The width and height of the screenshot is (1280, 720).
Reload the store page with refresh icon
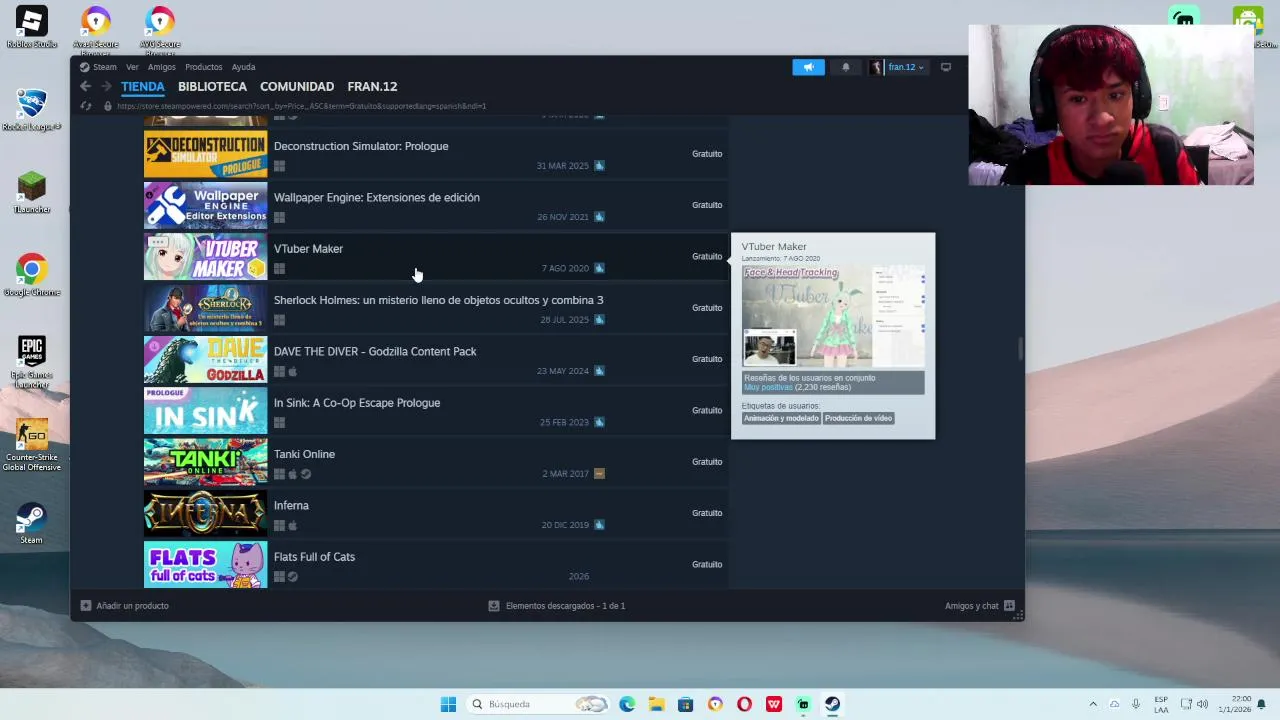tap(85, 106)
